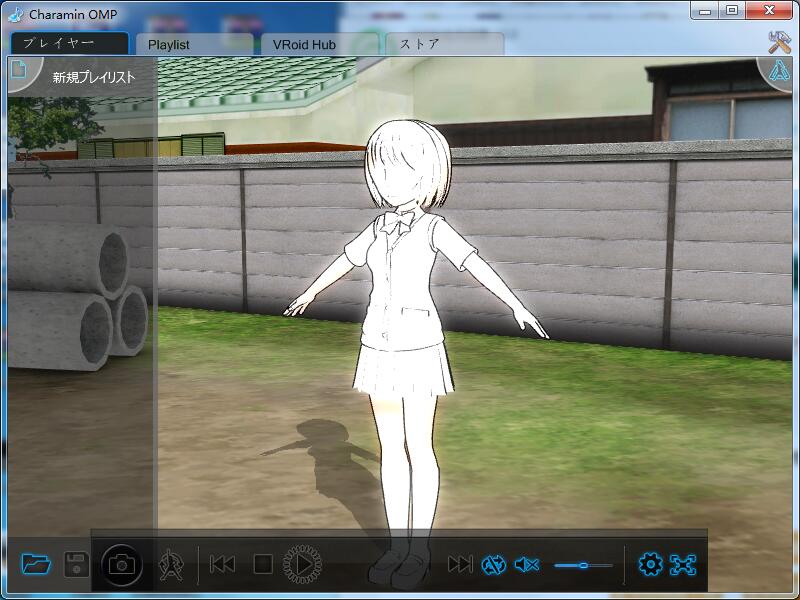Switch to the プレイヤー tab

[70, 44]
